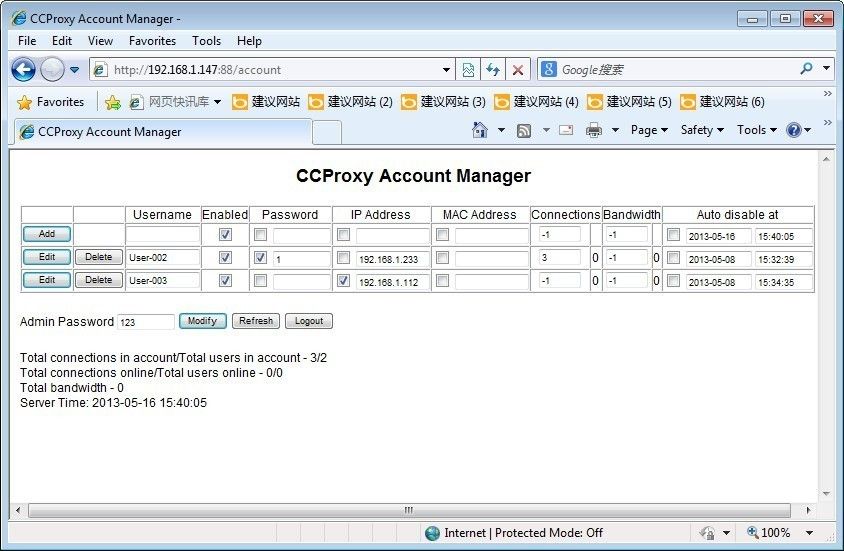Focus the Admin Password field

click(146, 322)
